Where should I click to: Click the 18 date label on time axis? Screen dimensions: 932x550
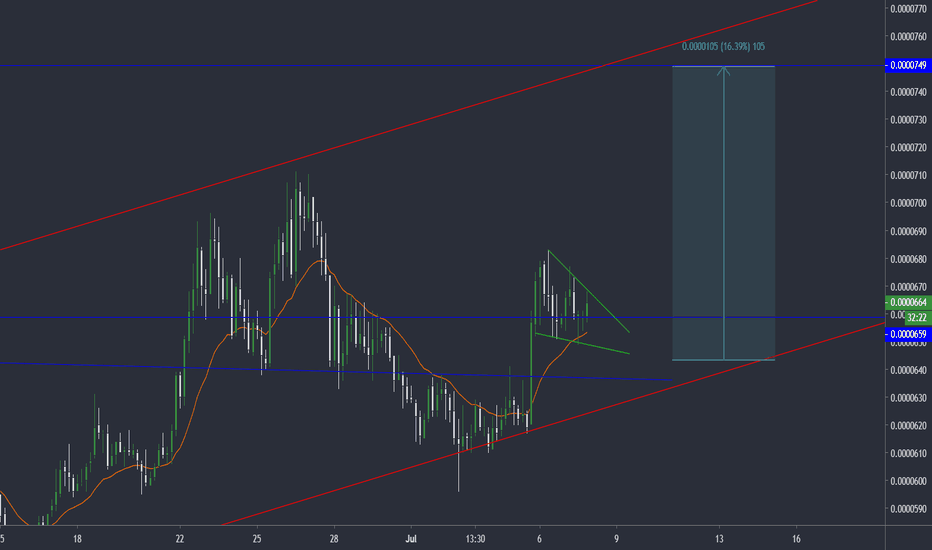77,539
